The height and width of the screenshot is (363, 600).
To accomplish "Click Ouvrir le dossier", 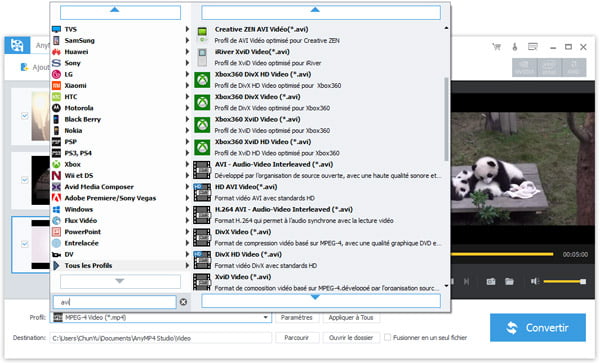I will (351, 338).
